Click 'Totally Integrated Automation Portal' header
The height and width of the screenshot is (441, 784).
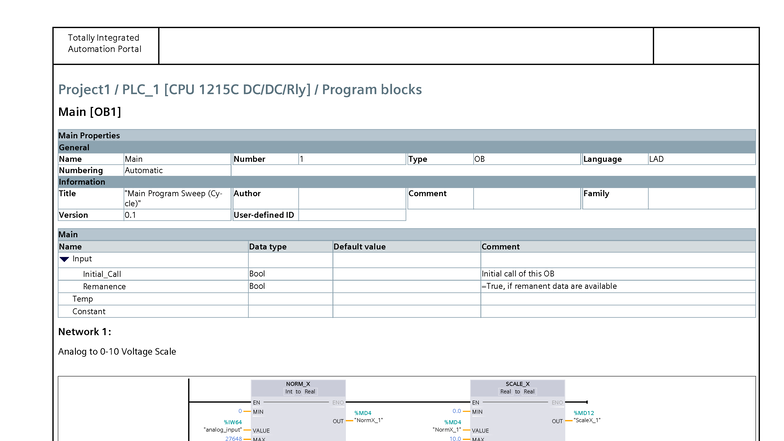point(104,44)
